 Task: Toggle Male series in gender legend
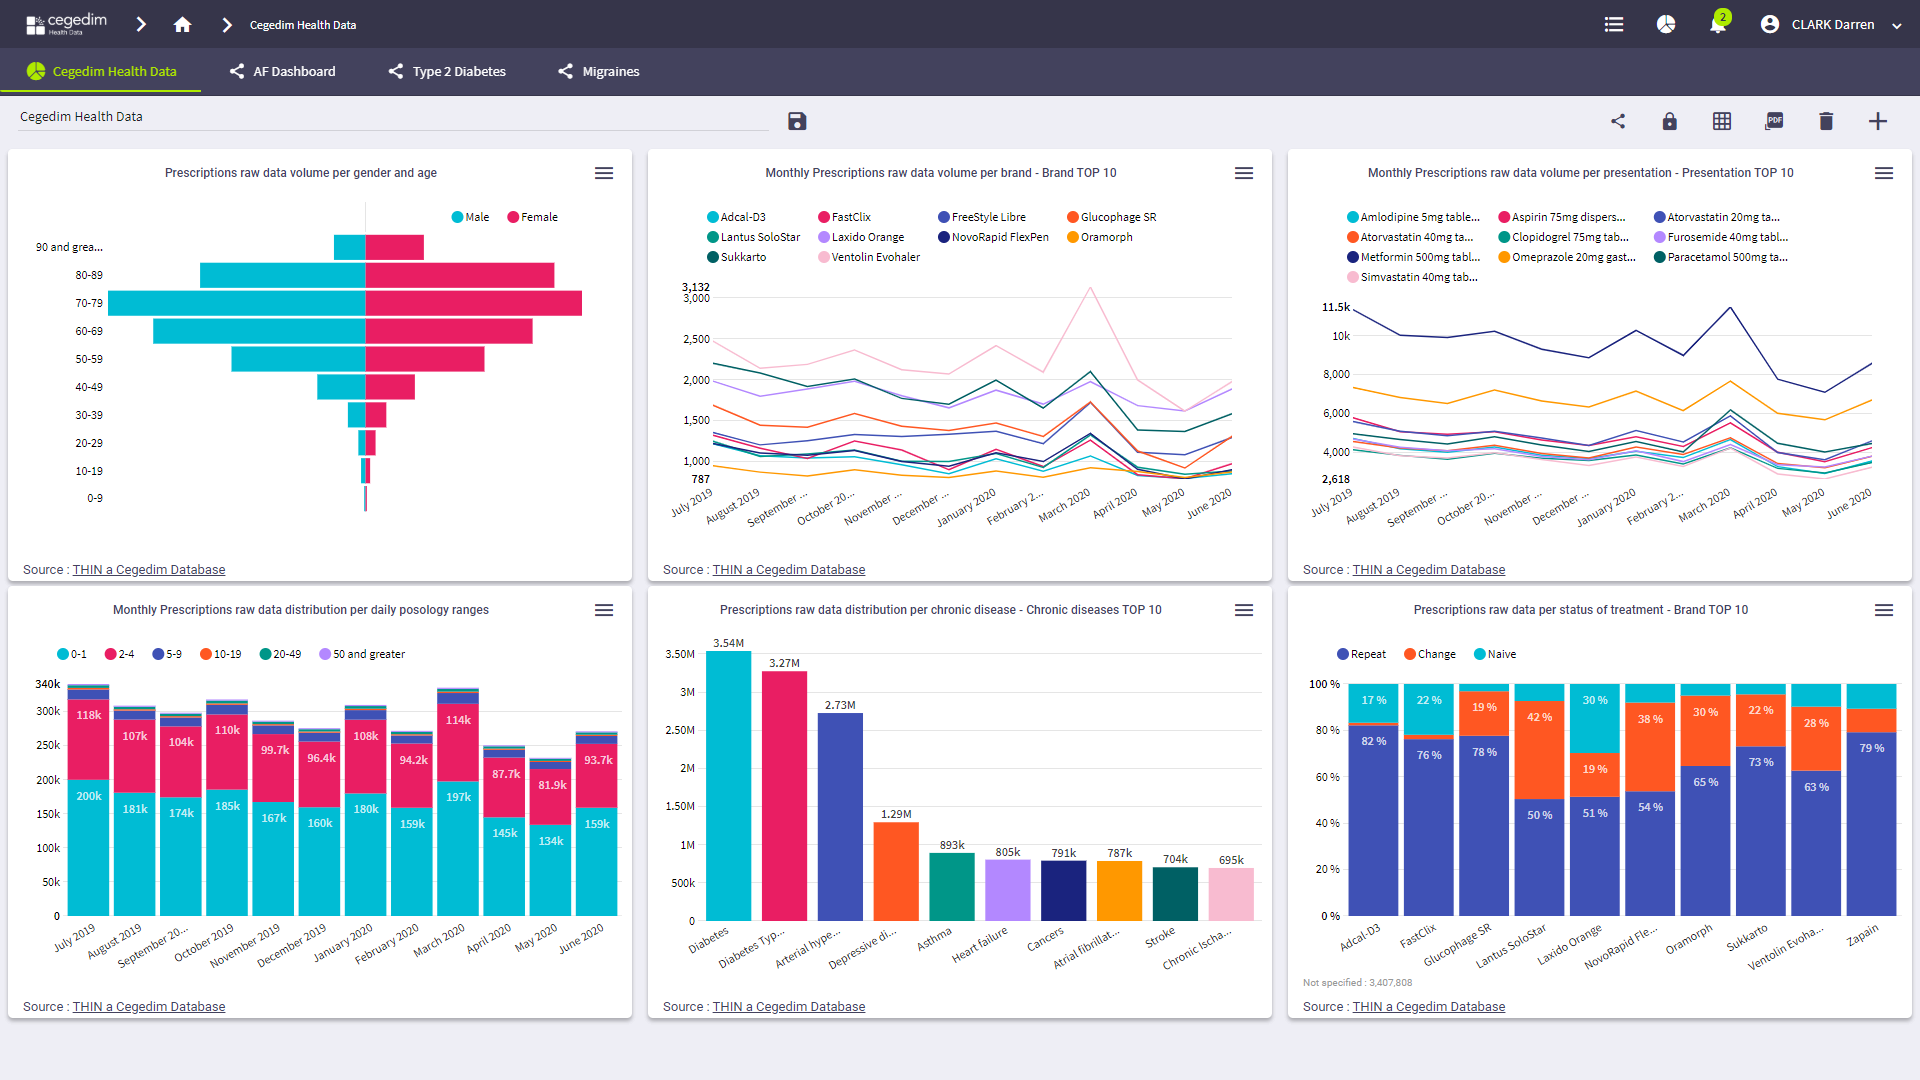[x=471, y=217]
